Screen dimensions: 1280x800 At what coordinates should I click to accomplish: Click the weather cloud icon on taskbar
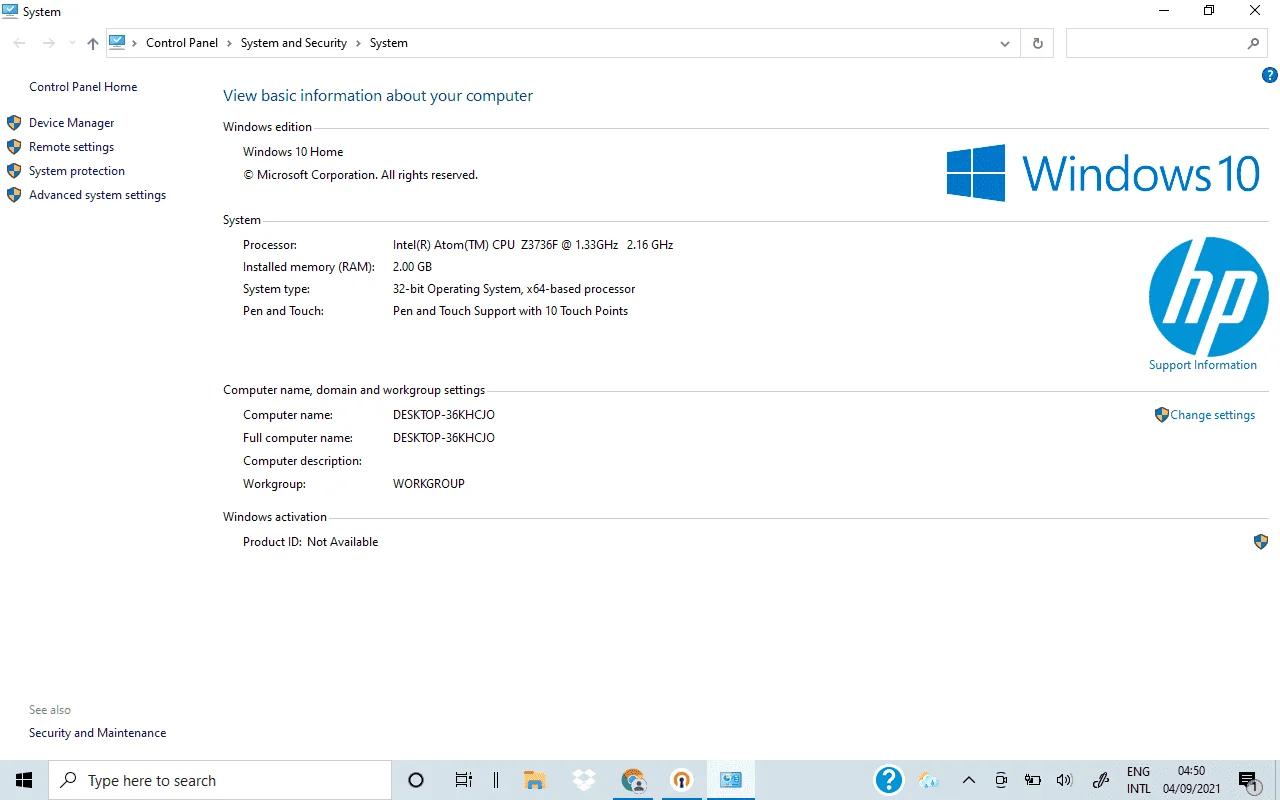click(929, 780)
